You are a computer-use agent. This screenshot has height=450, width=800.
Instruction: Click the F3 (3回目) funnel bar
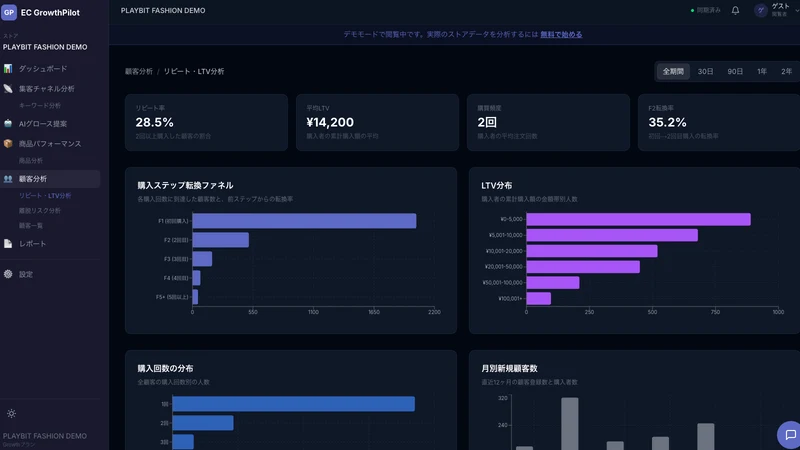pos(202,259)
